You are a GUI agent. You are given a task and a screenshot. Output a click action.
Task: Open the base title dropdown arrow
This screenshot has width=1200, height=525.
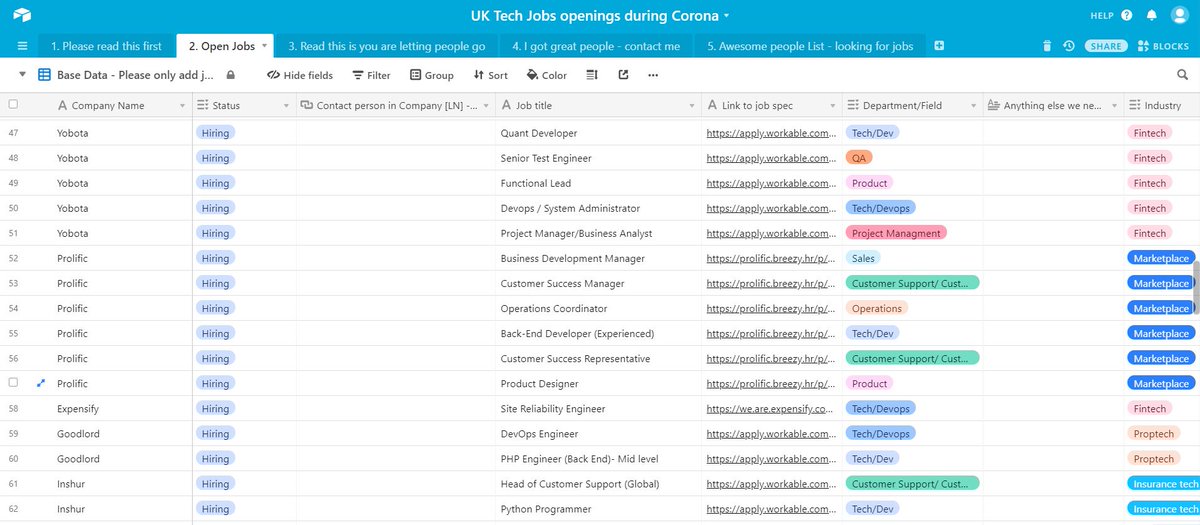tap(727, 16)
